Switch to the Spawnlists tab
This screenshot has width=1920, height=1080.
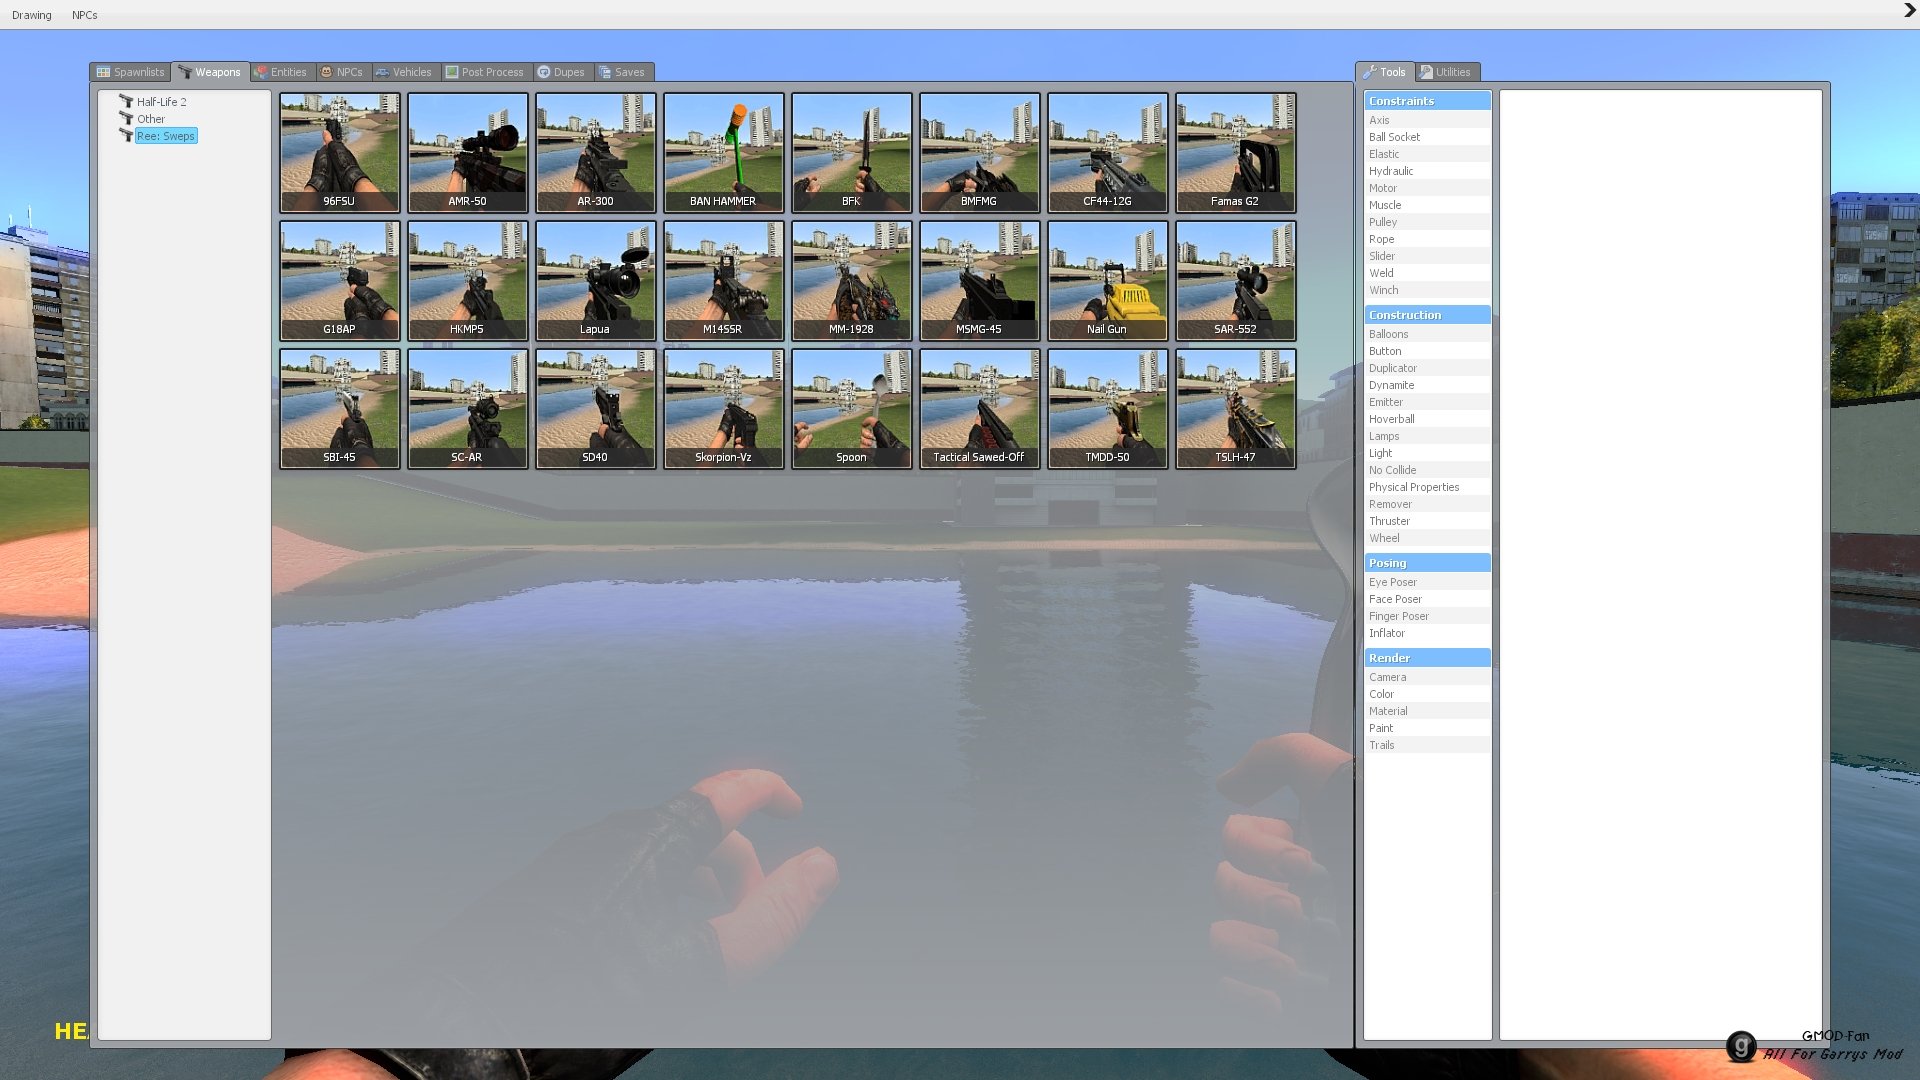(130, 72)
